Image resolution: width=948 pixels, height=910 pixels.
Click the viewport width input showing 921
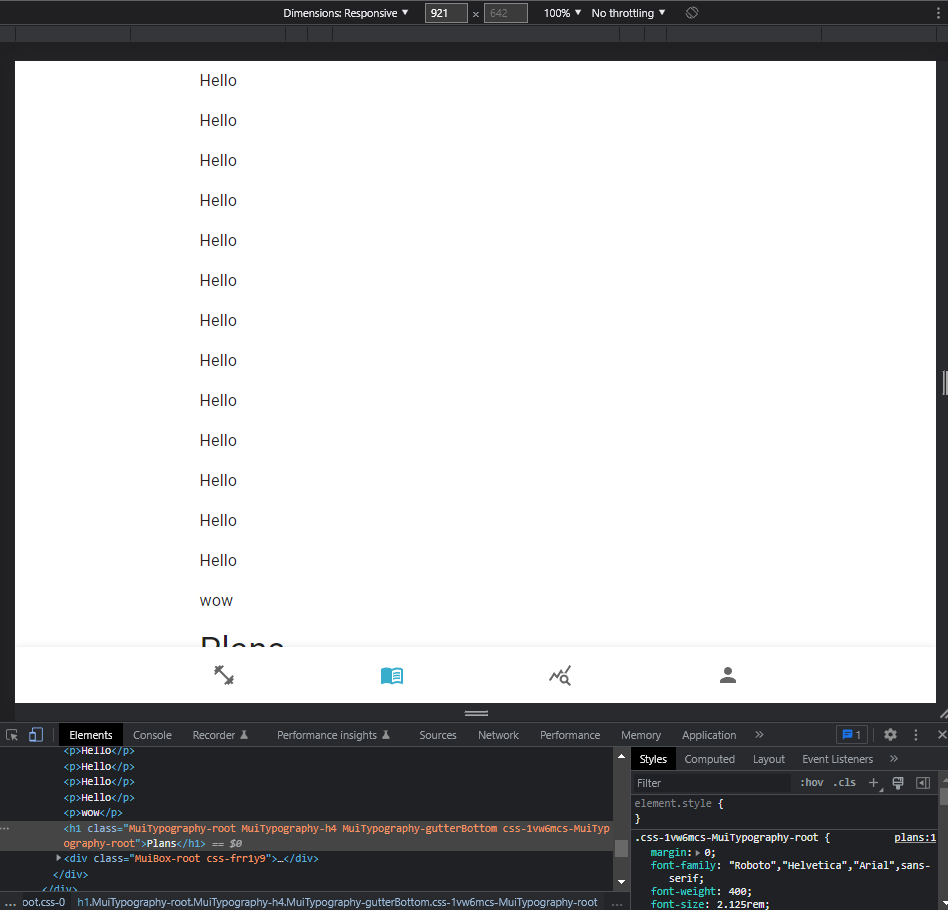pyautogui.click(x=446, y=12)
